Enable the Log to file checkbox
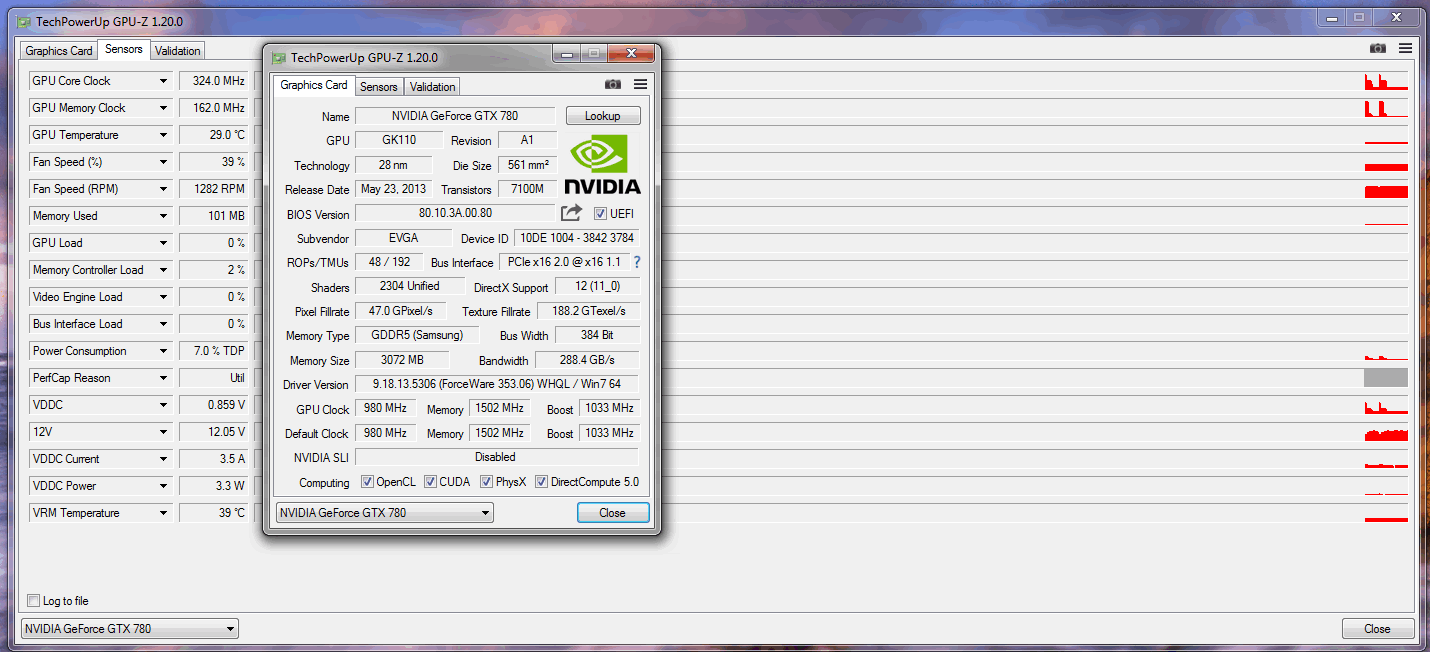Viewport: 1430px width, 652px height. point(34,601)
